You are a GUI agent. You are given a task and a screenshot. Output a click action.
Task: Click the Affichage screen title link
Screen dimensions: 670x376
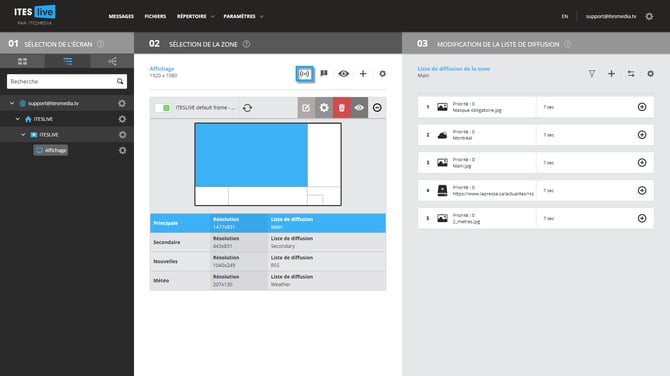[x=162, y=68]
